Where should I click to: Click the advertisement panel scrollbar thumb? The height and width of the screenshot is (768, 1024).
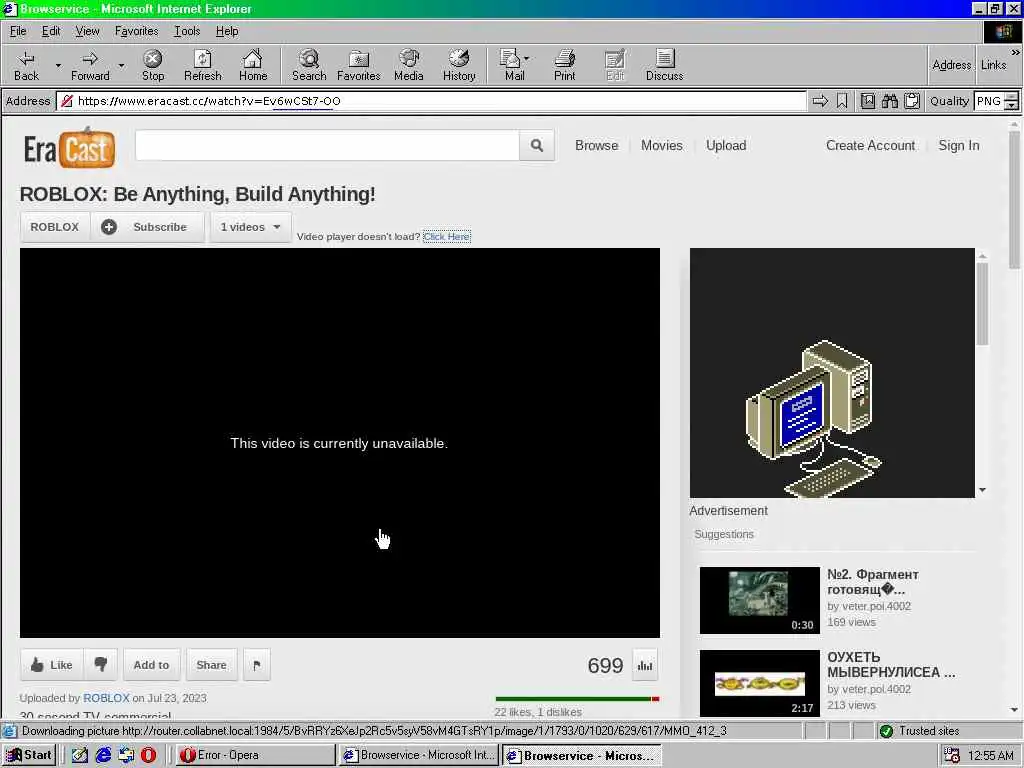[x=982, y=304]
